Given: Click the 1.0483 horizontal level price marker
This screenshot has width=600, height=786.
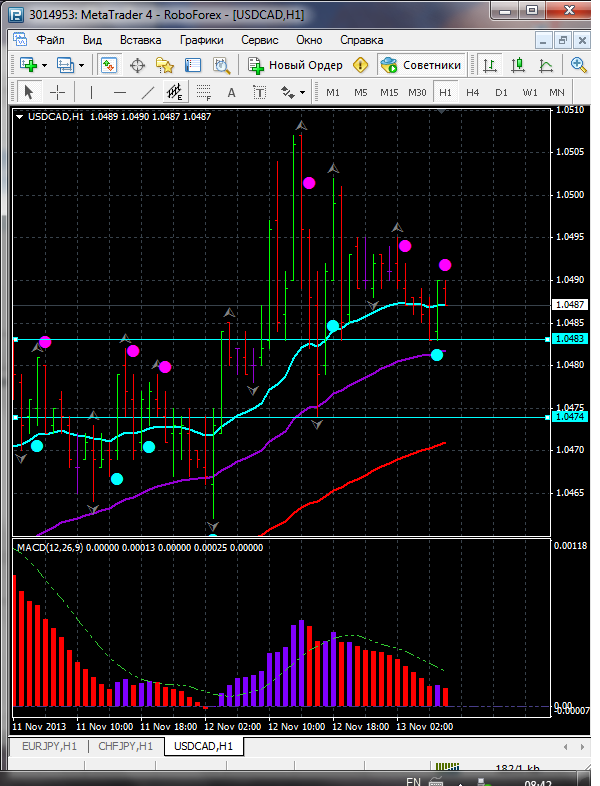Looking at the screenshot, I should point(572,339).
